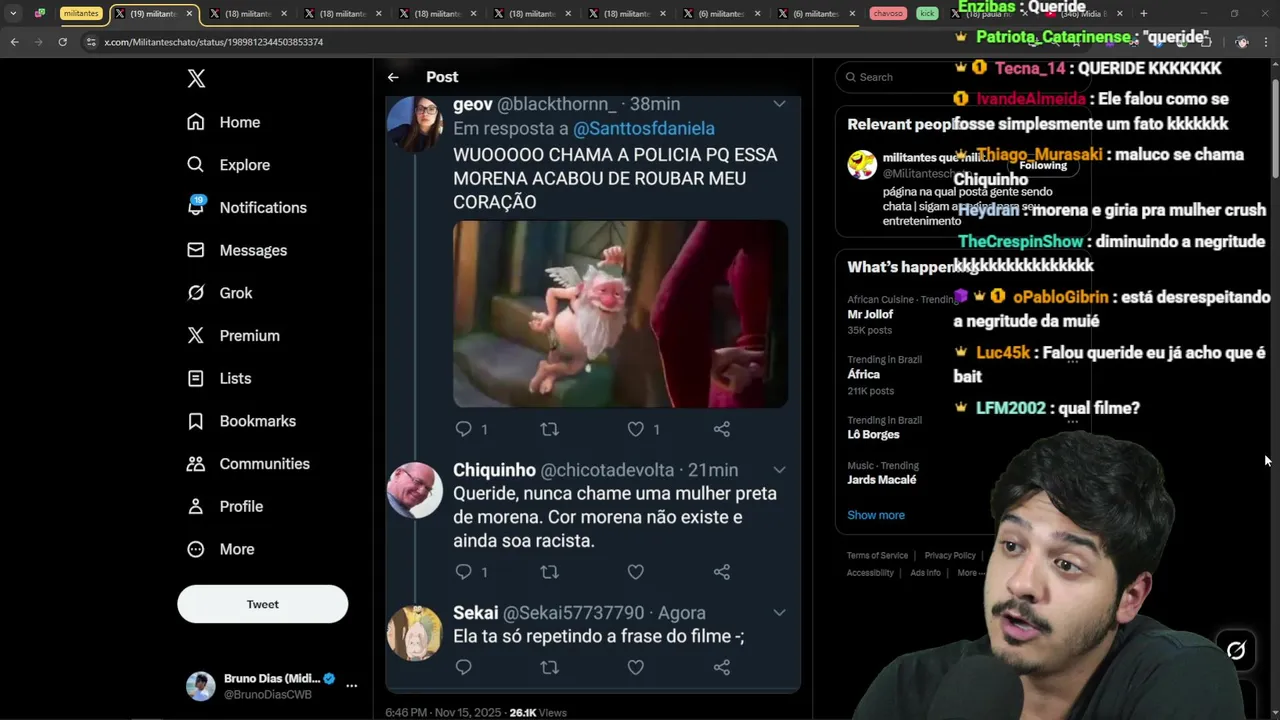Open Sekai post options chevron
This screenshot has height=720, width=1280.
779,612
